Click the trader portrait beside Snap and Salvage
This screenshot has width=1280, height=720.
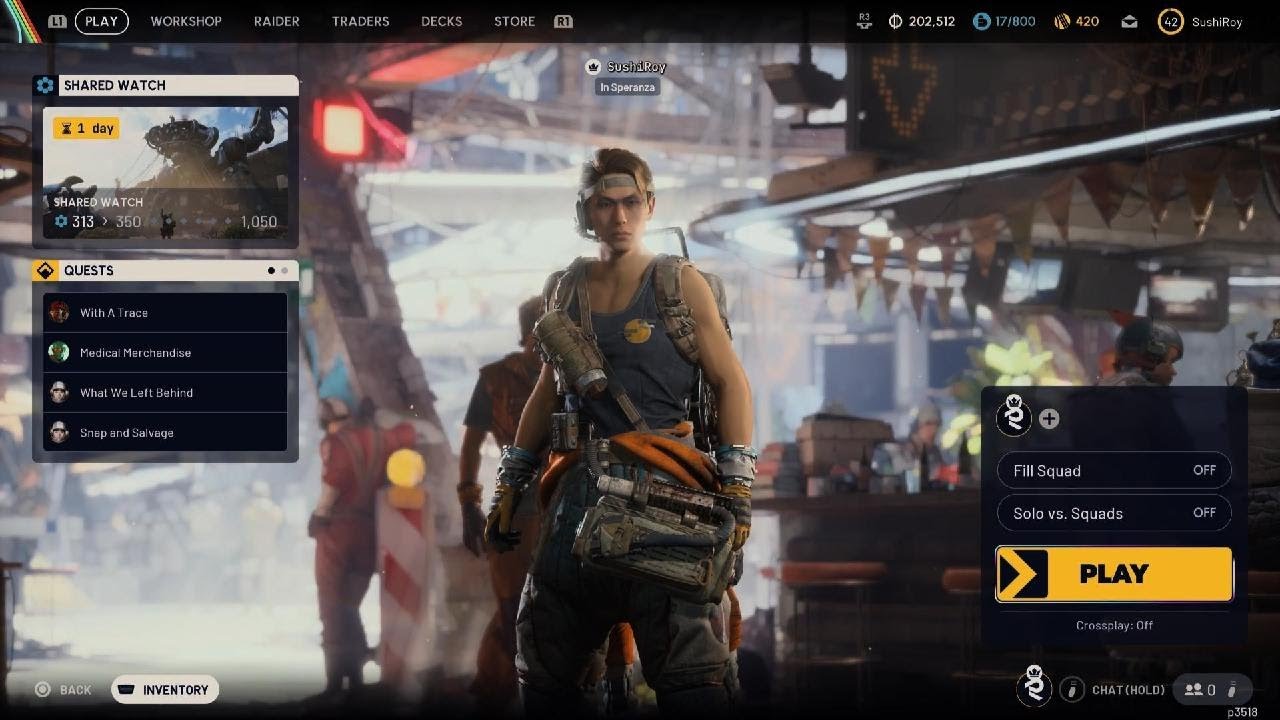60,432
